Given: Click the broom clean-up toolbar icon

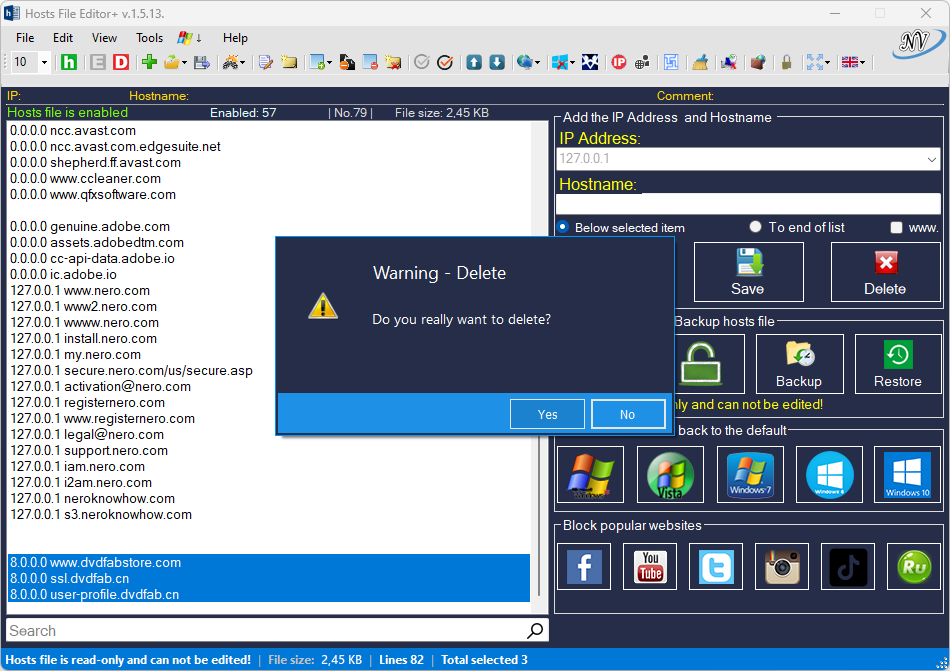Looking at the screenshot, I should tap(700, 62).
